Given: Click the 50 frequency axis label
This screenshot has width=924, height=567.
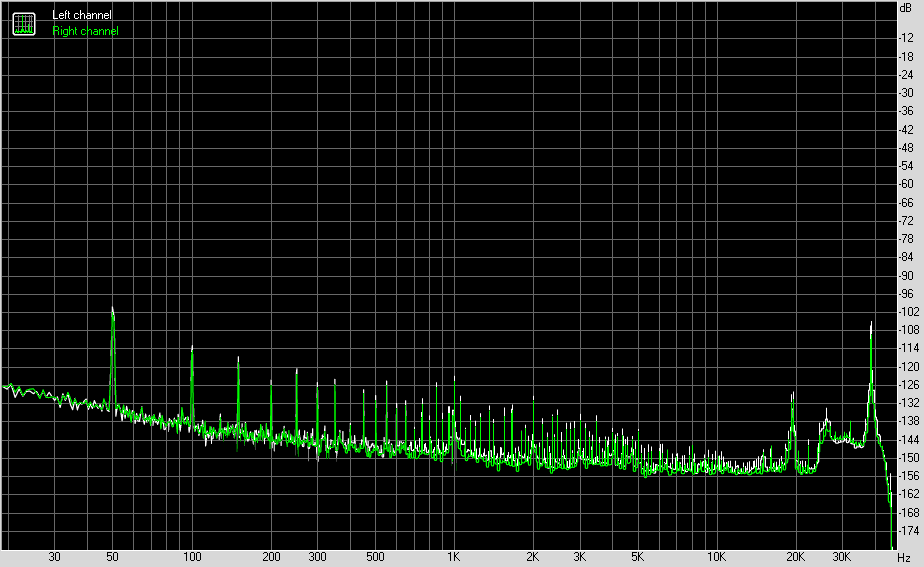Looking at the screenshot, I should pyautogui.click(x=112, y=557).
